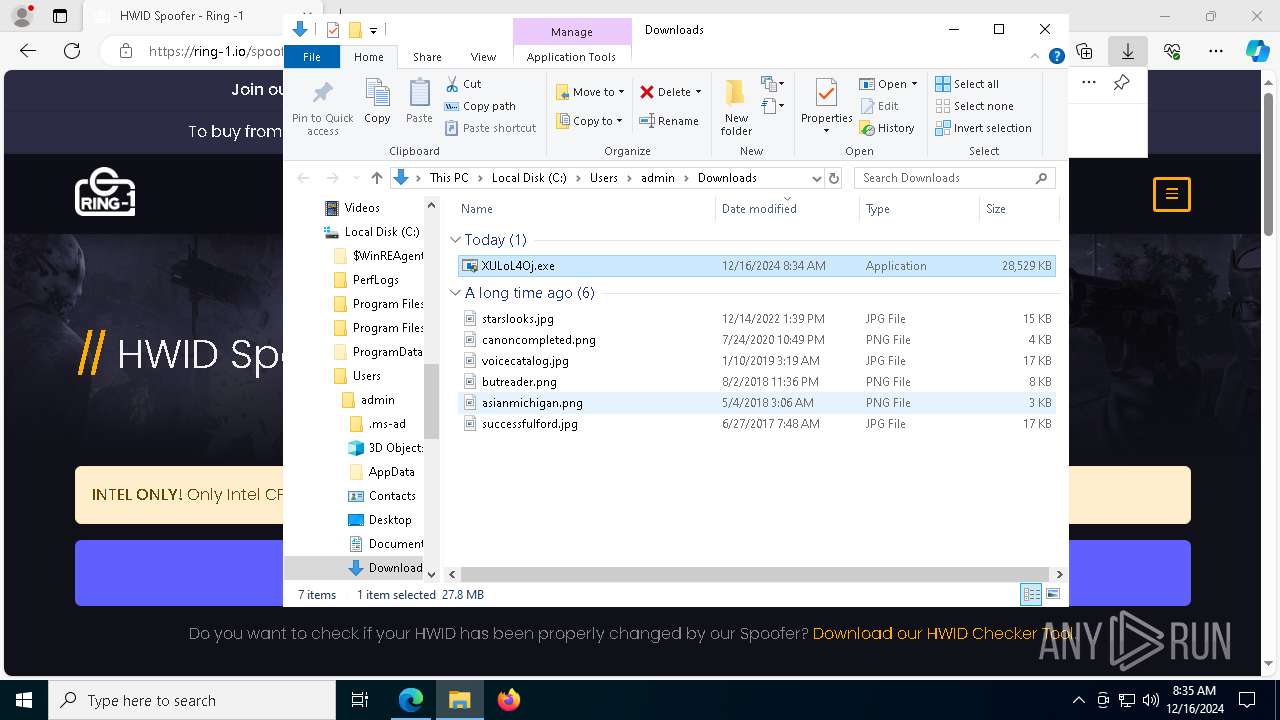The width and height of the screenshot is (1280, 720).
Task: Click the Windows taskbar search box
Action: (192, 700)
